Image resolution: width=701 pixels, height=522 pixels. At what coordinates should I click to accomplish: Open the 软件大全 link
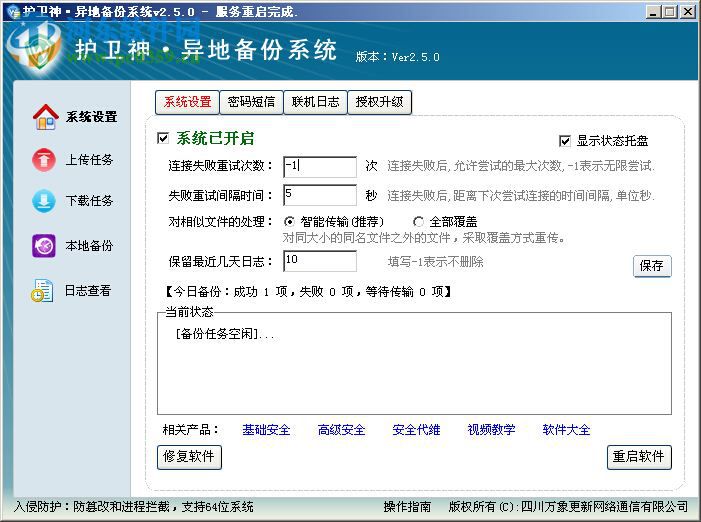(566, 430)
